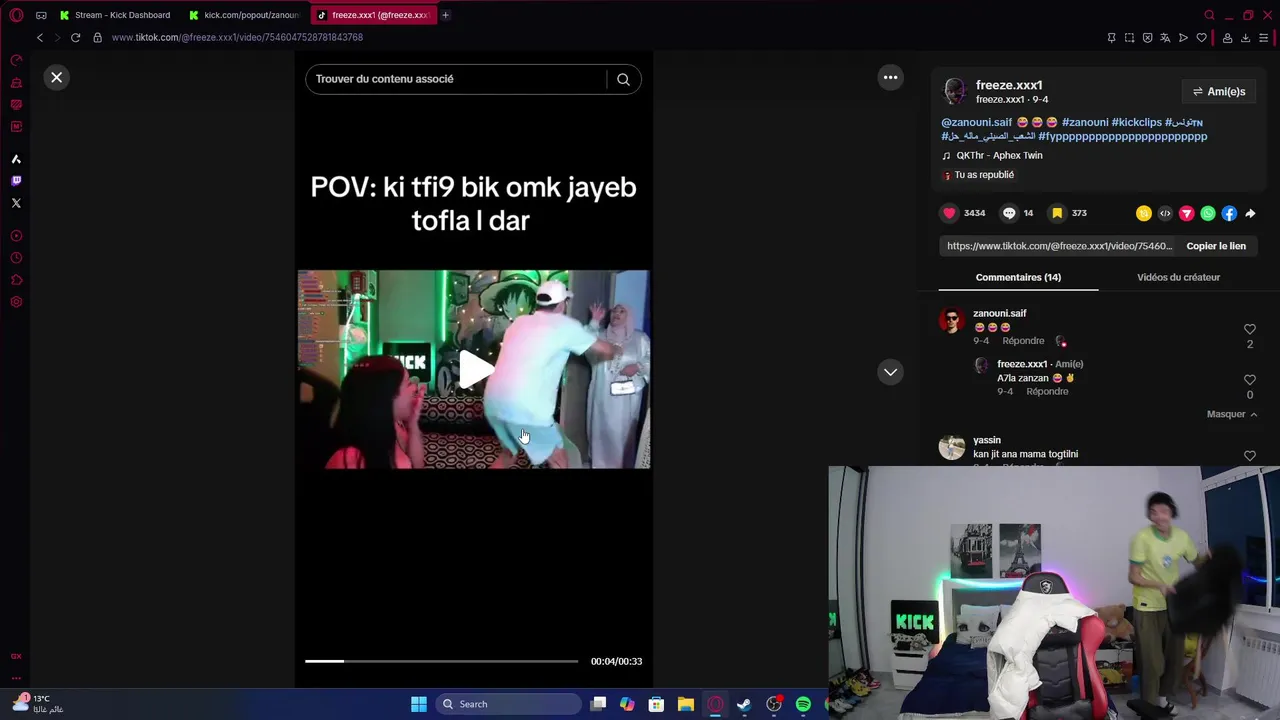Screen dimensions: 1280x720
Task: Open Easy Setup menu lines icon
Action: tap(1263, 38)
